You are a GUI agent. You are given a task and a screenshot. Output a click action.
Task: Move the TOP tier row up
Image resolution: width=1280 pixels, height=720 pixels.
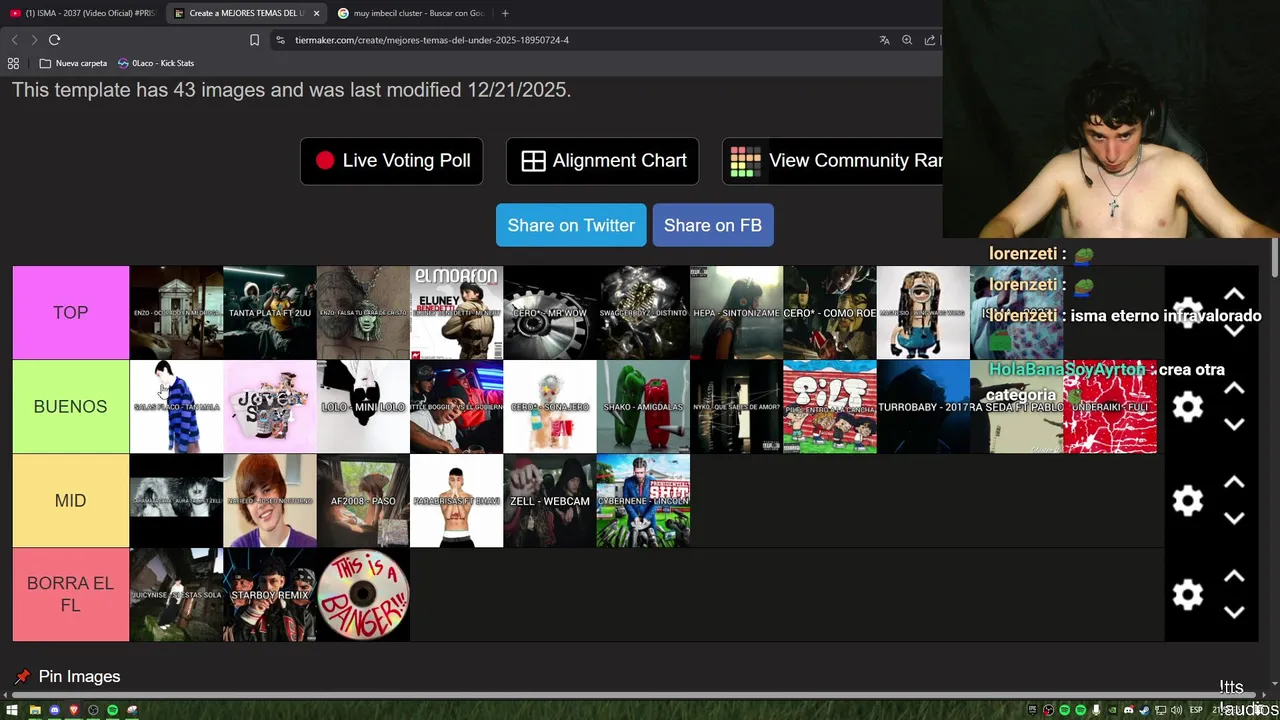tap(1234, 294)
